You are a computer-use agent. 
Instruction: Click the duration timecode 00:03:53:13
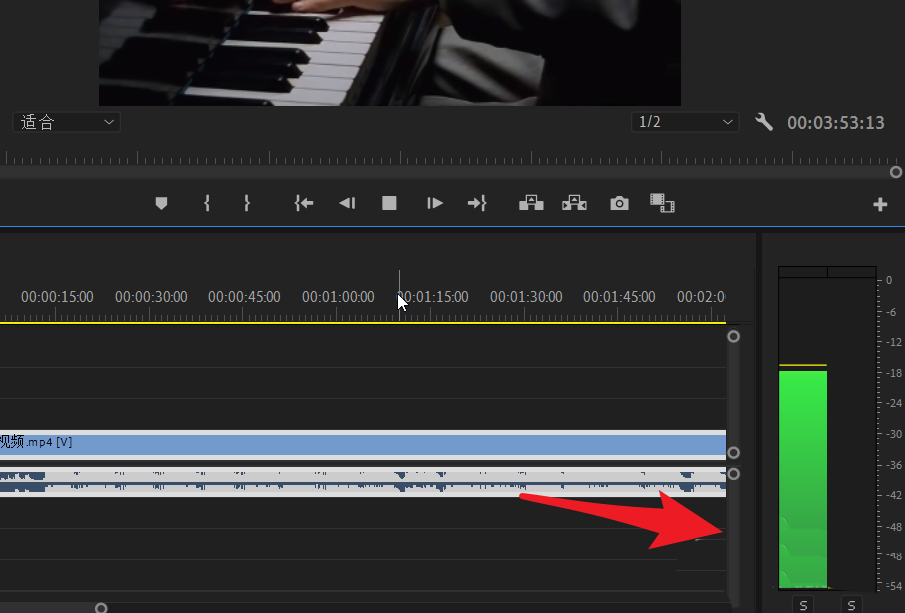pyautogui.click(x=836, y=123)
